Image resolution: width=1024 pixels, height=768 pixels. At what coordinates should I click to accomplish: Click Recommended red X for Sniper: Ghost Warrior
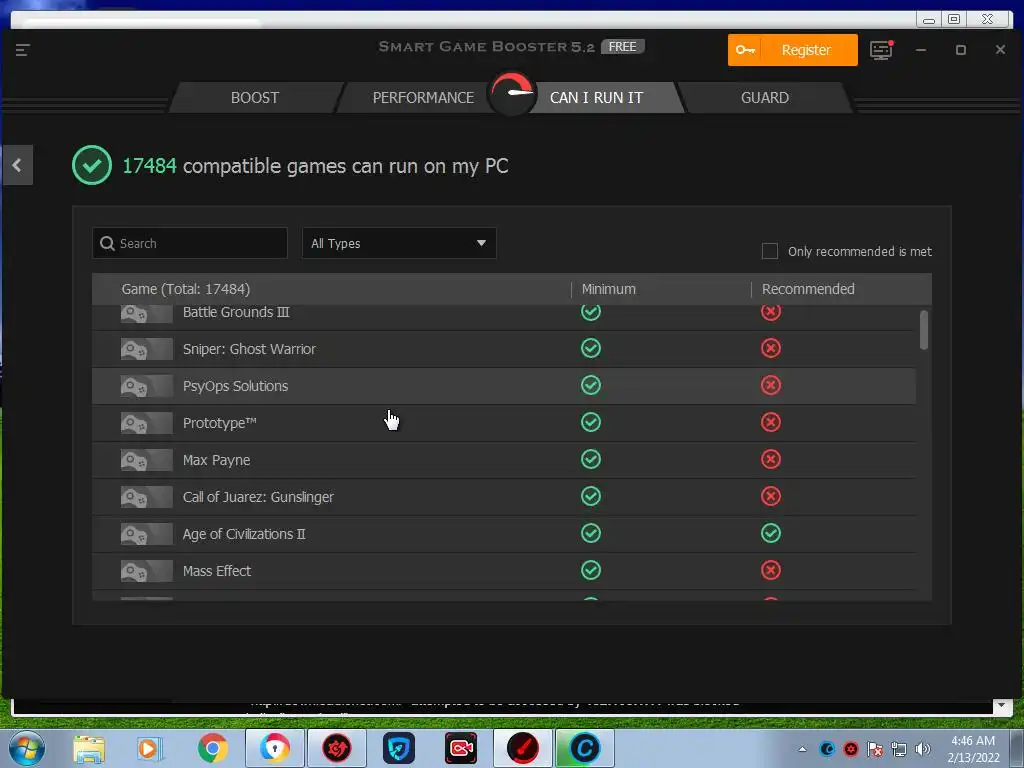coord(771,348)
